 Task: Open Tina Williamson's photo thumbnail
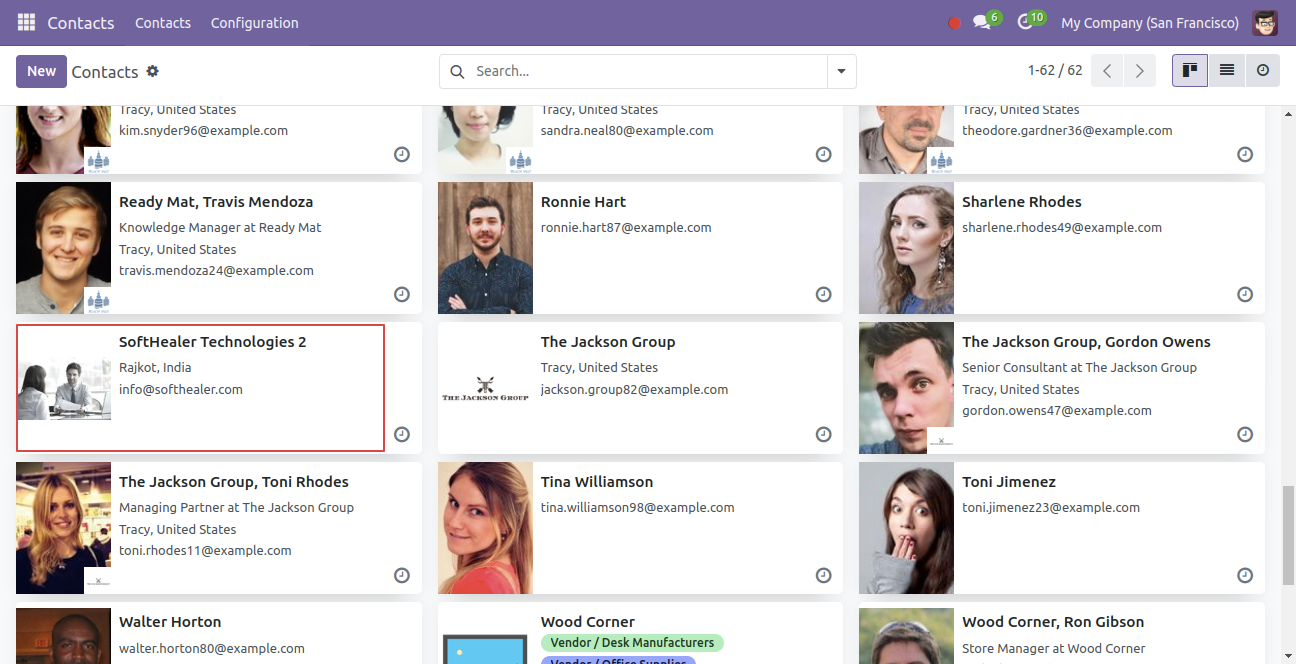pyautogui.click(x=485, y=528)
